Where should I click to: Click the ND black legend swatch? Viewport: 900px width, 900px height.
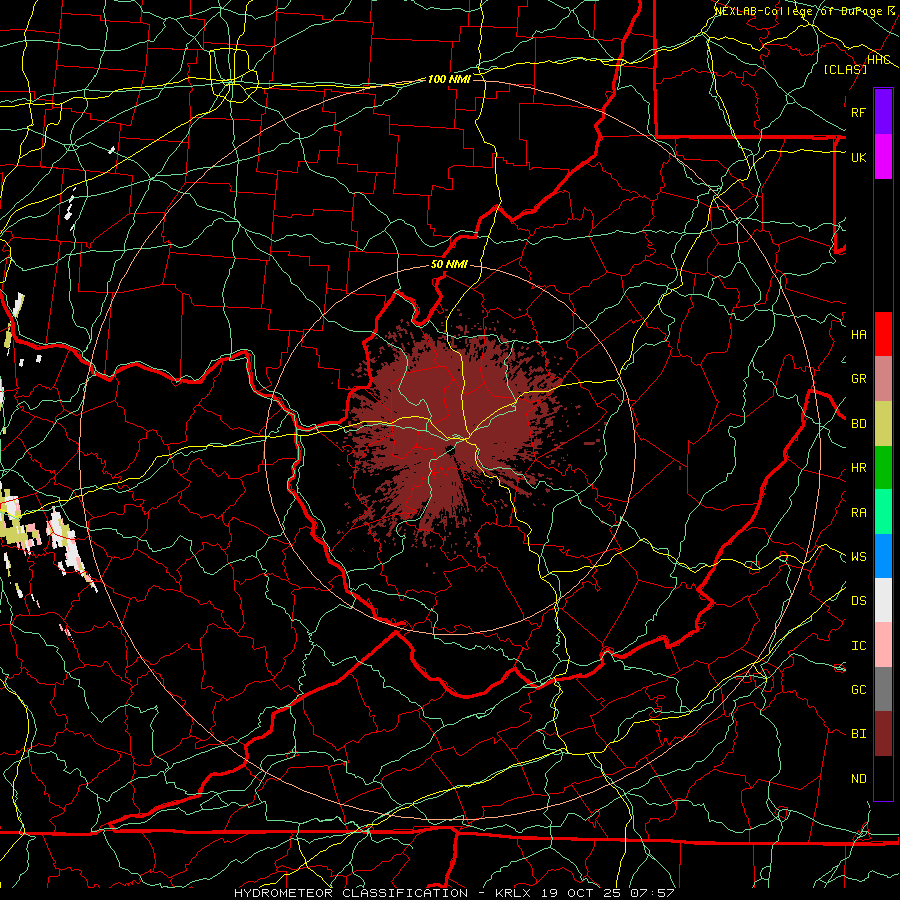point(883,778)
